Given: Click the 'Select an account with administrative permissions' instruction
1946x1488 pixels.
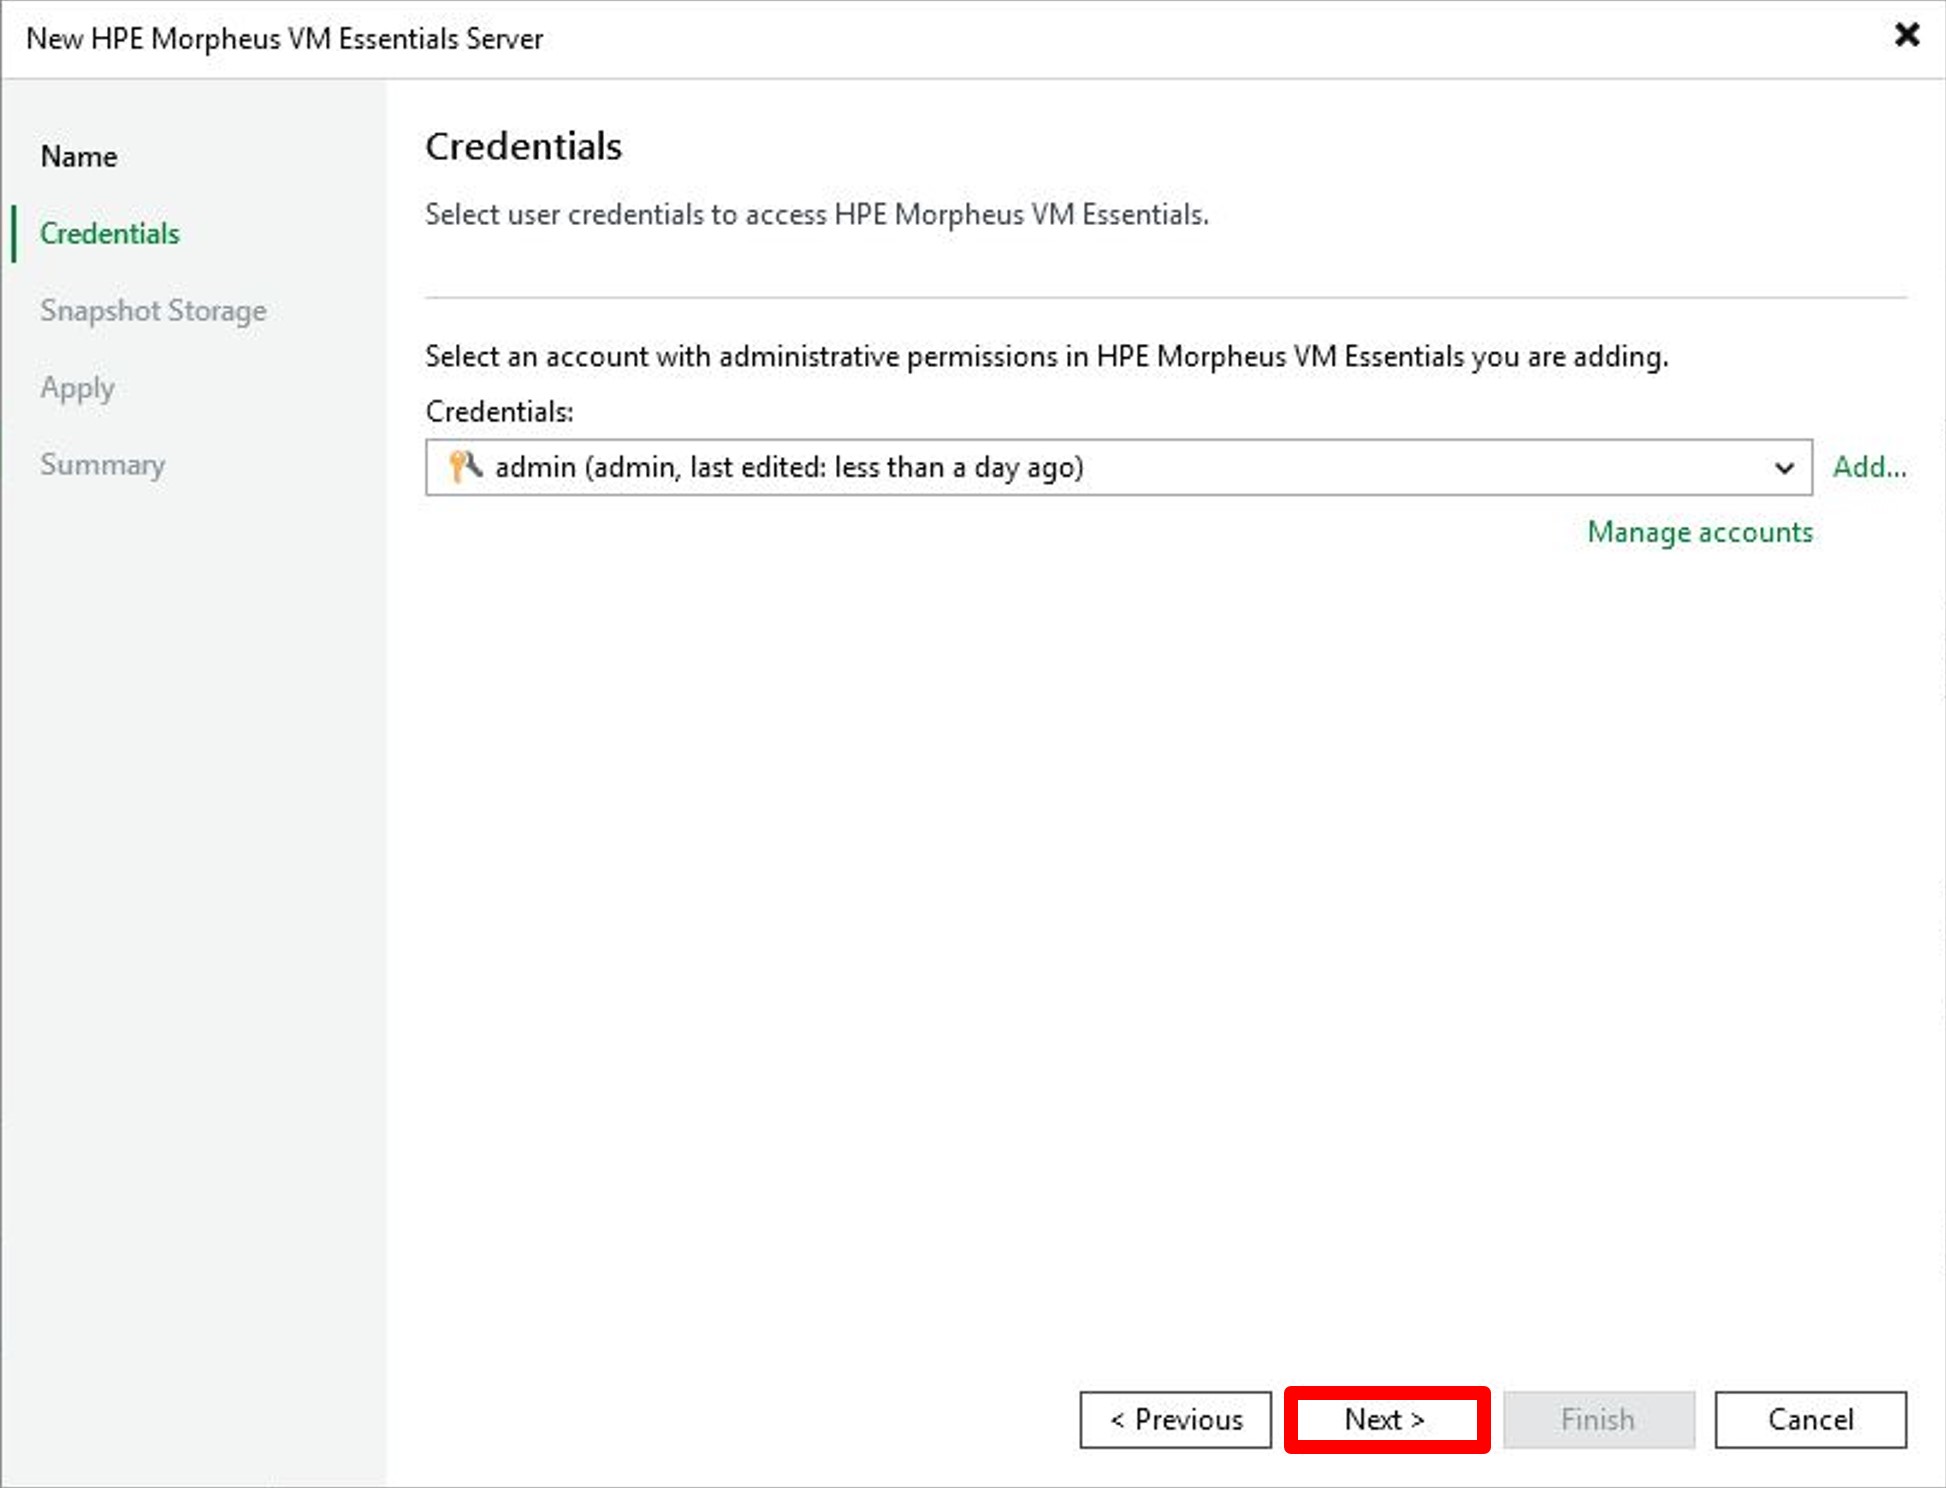Looking at the screenshot, I should tap(1047, 356).
